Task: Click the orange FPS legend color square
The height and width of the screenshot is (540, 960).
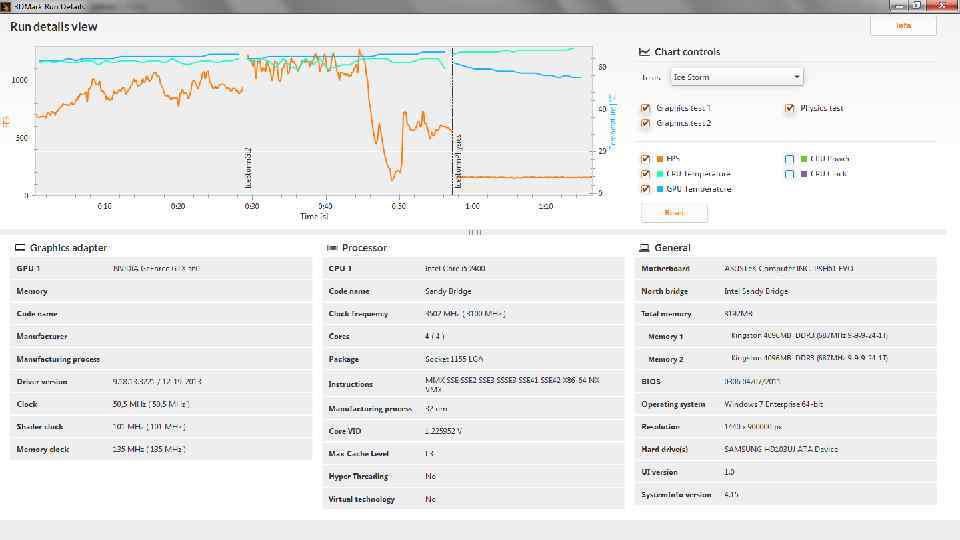Action: click(x=660, y=159)
